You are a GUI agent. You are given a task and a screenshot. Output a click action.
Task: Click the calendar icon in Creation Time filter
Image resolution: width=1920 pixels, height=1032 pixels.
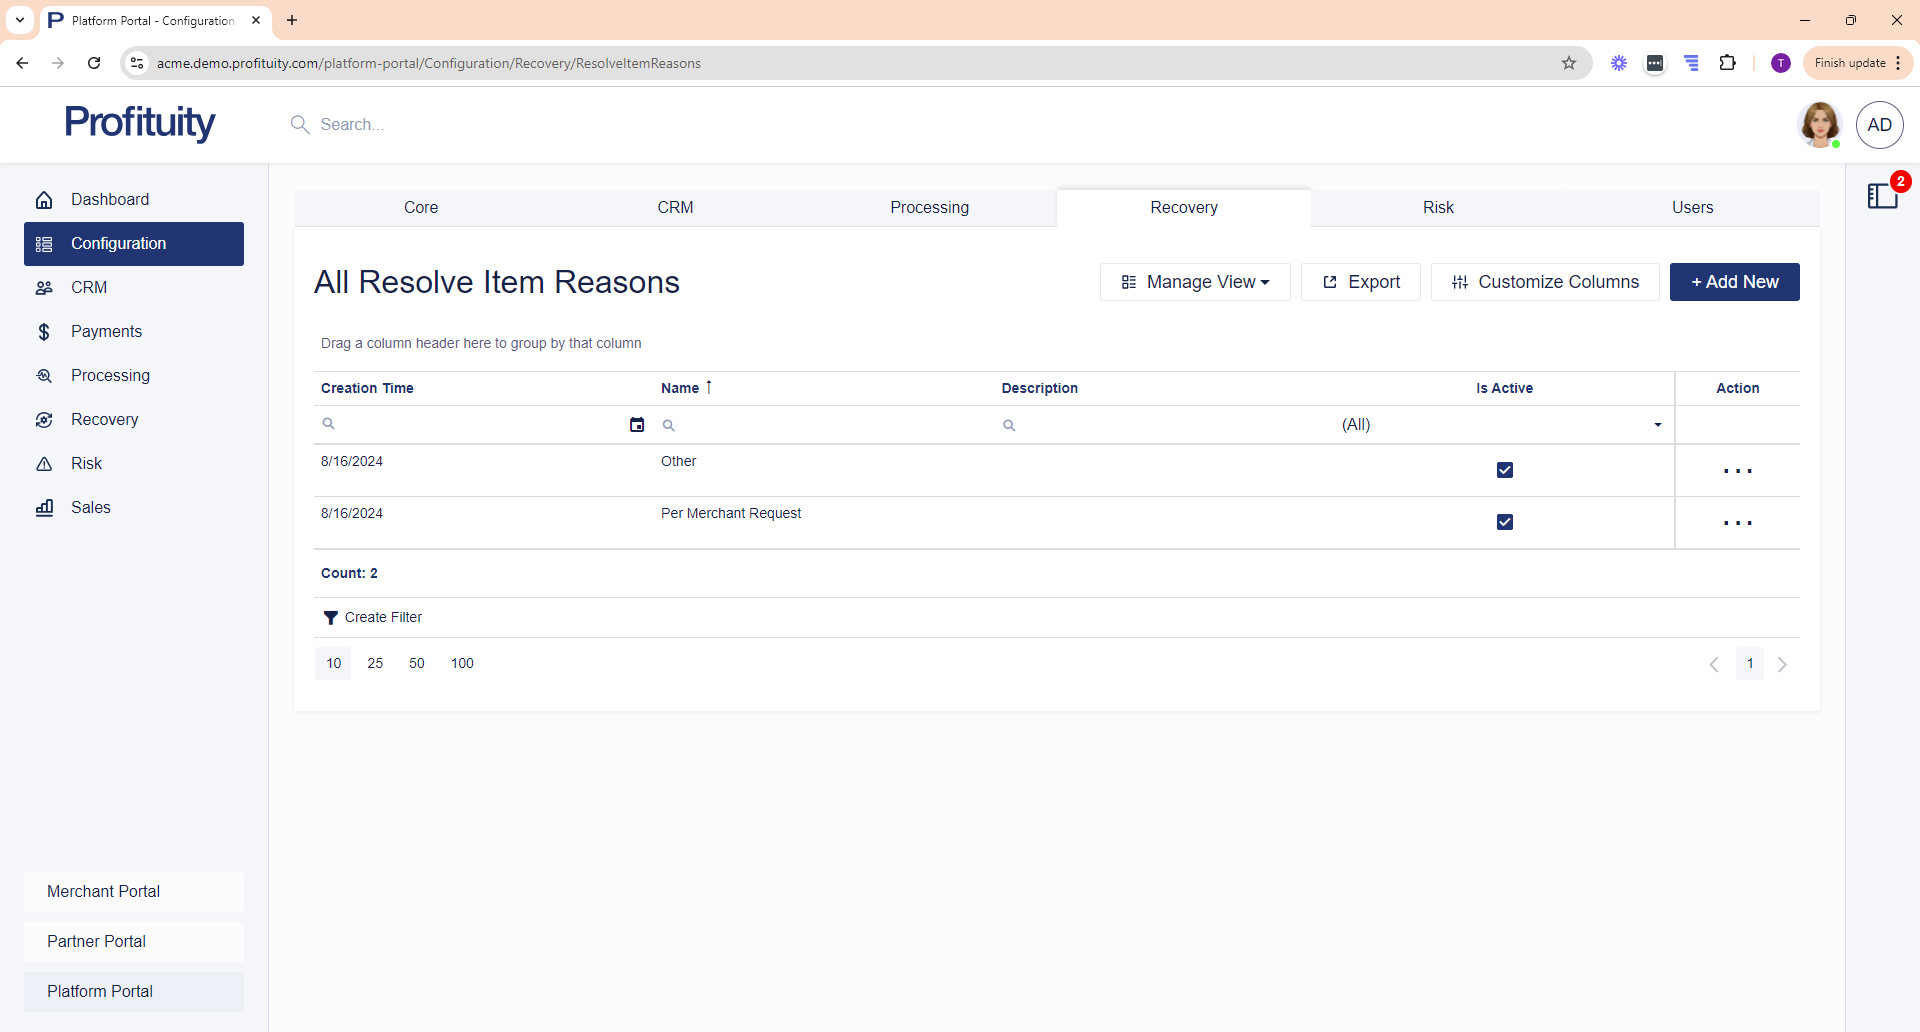pos(637,425)
